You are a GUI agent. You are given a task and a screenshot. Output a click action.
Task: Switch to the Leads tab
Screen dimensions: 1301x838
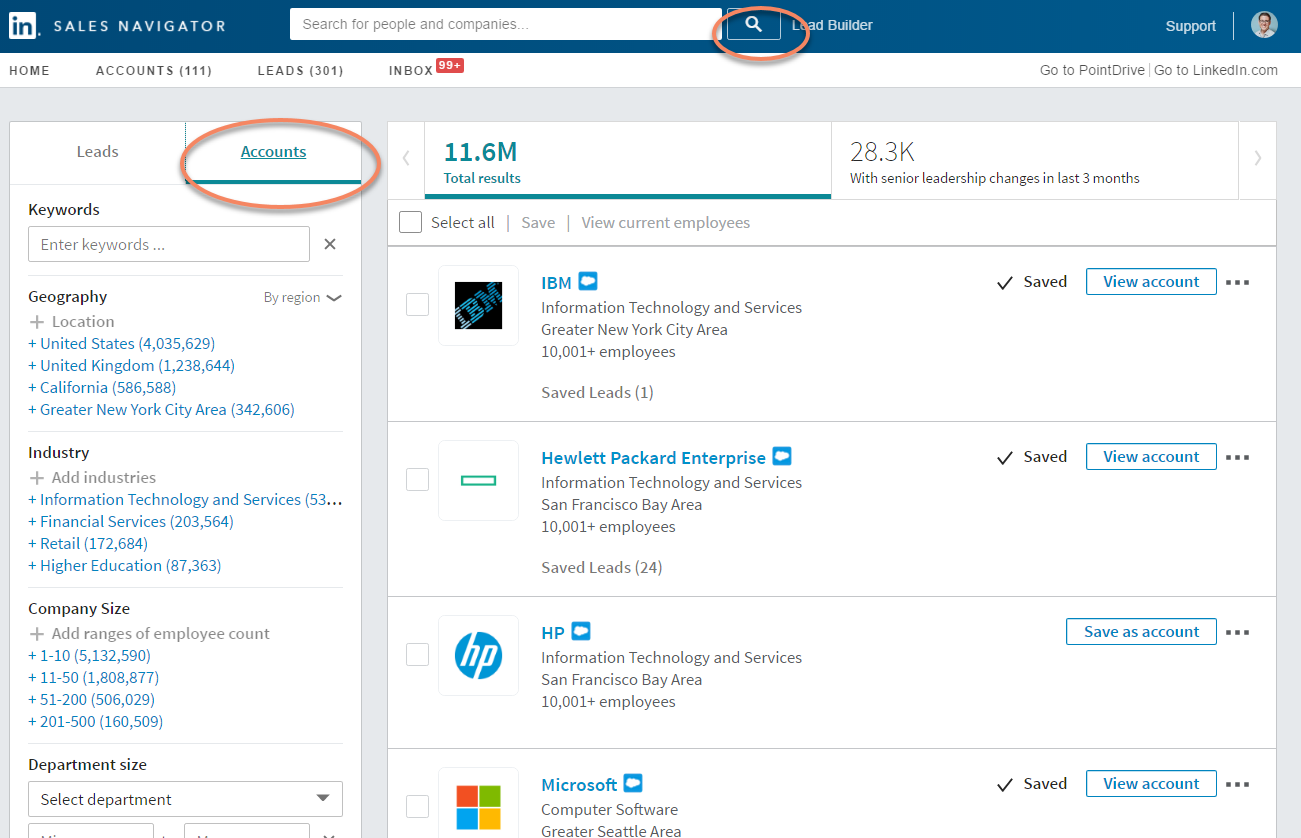pyautogui.click(x=97, y=152)
